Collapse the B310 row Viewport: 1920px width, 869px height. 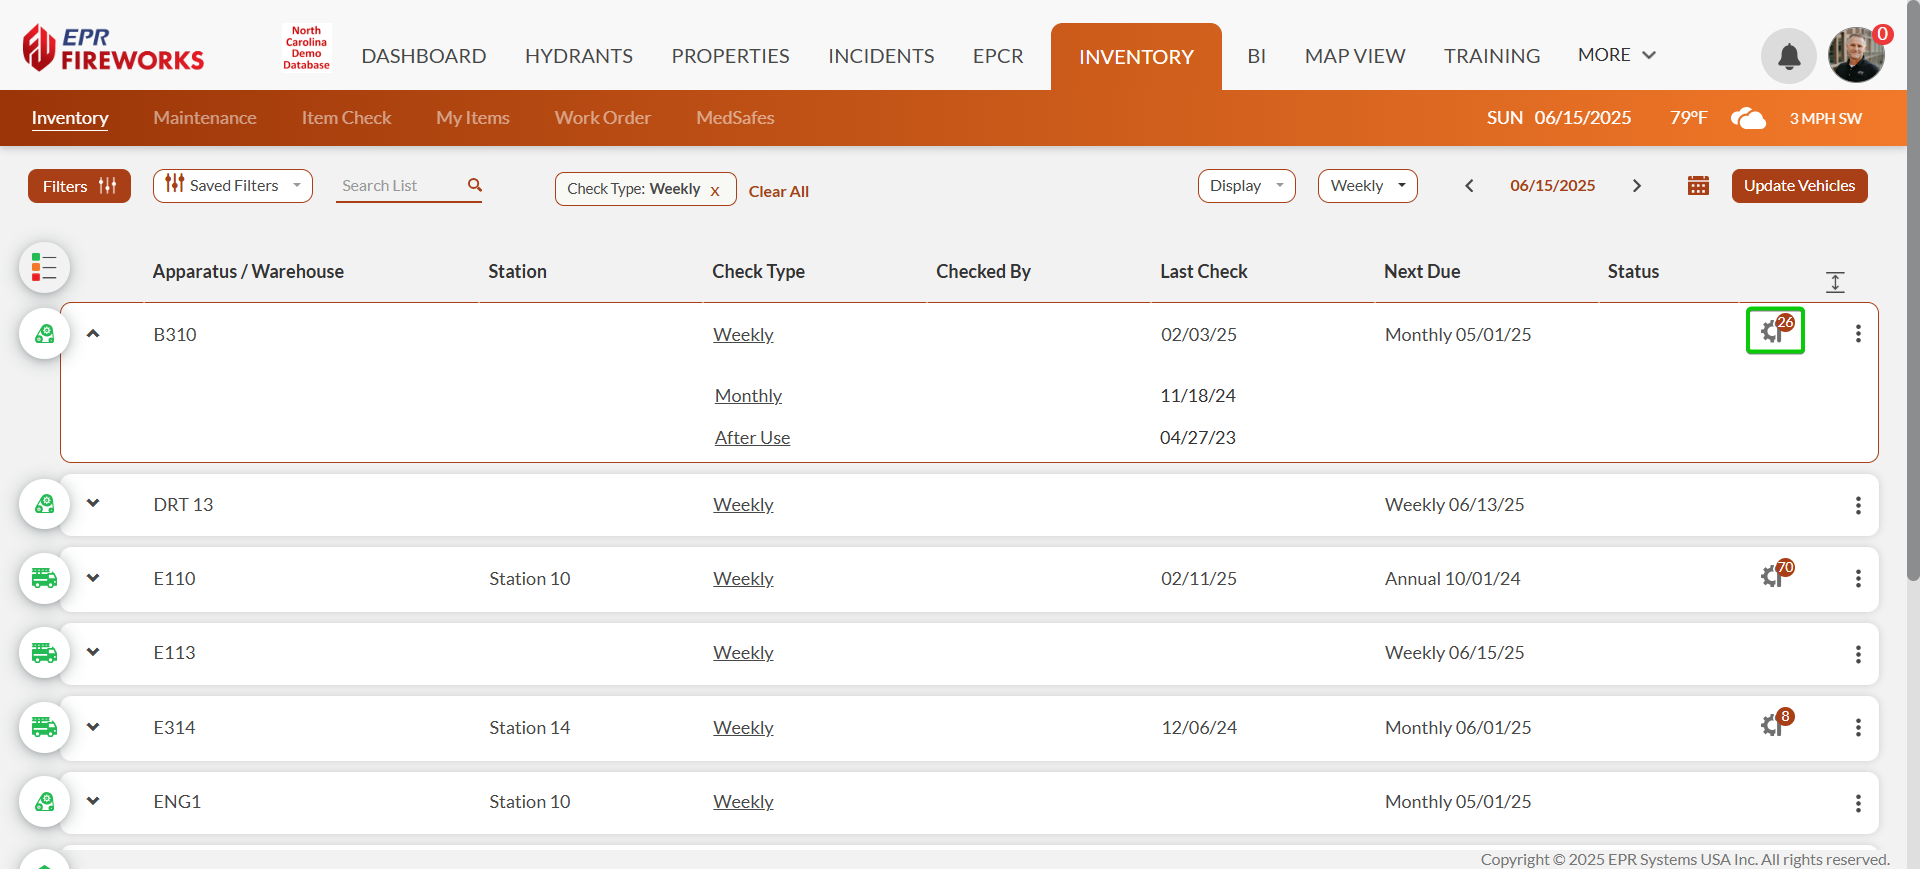pos(93,334)
